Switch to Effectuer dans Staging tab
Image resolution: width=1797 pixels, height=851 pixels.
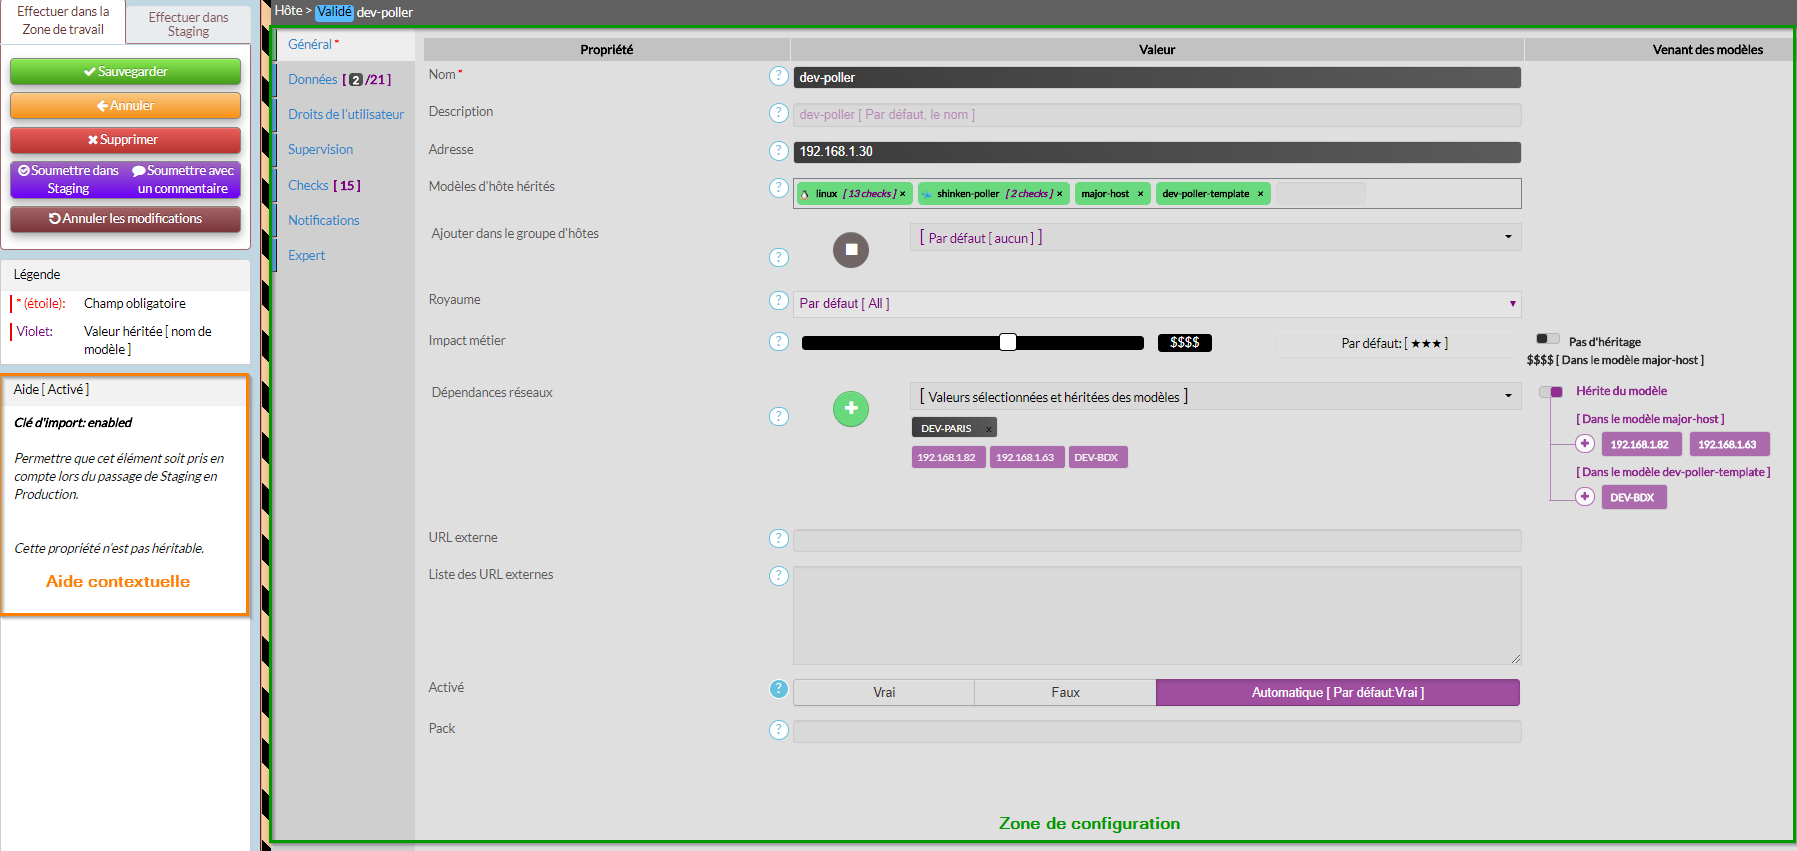point(188,24)
